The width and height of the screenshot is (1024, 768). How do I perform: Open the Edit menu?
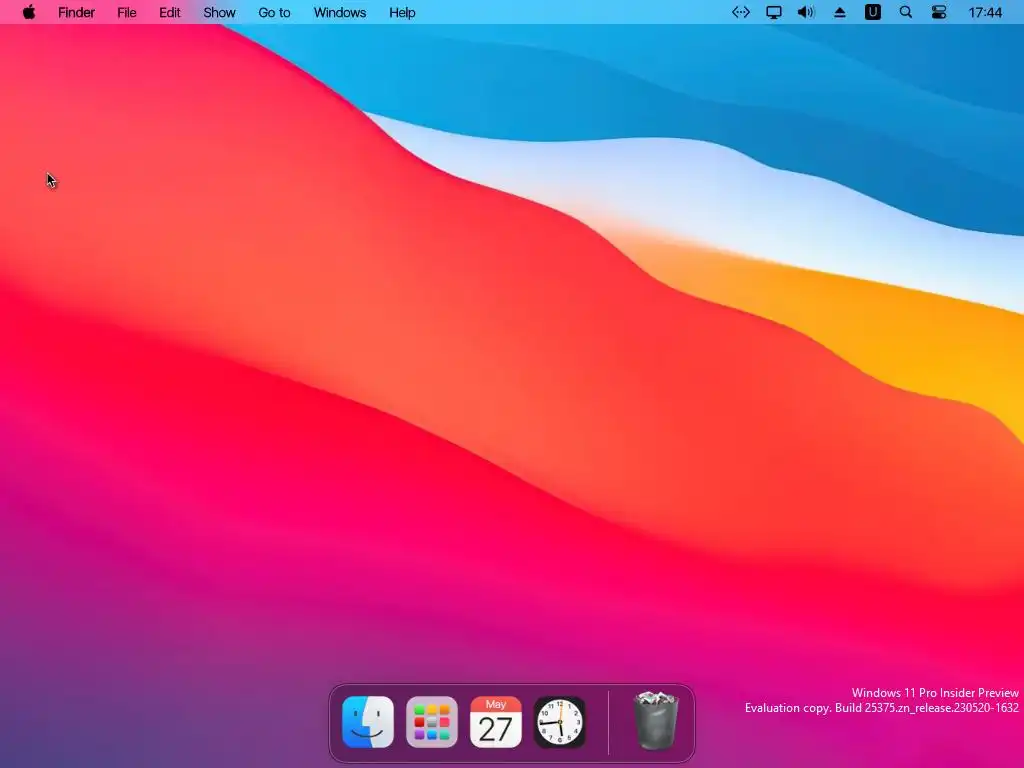170,12
